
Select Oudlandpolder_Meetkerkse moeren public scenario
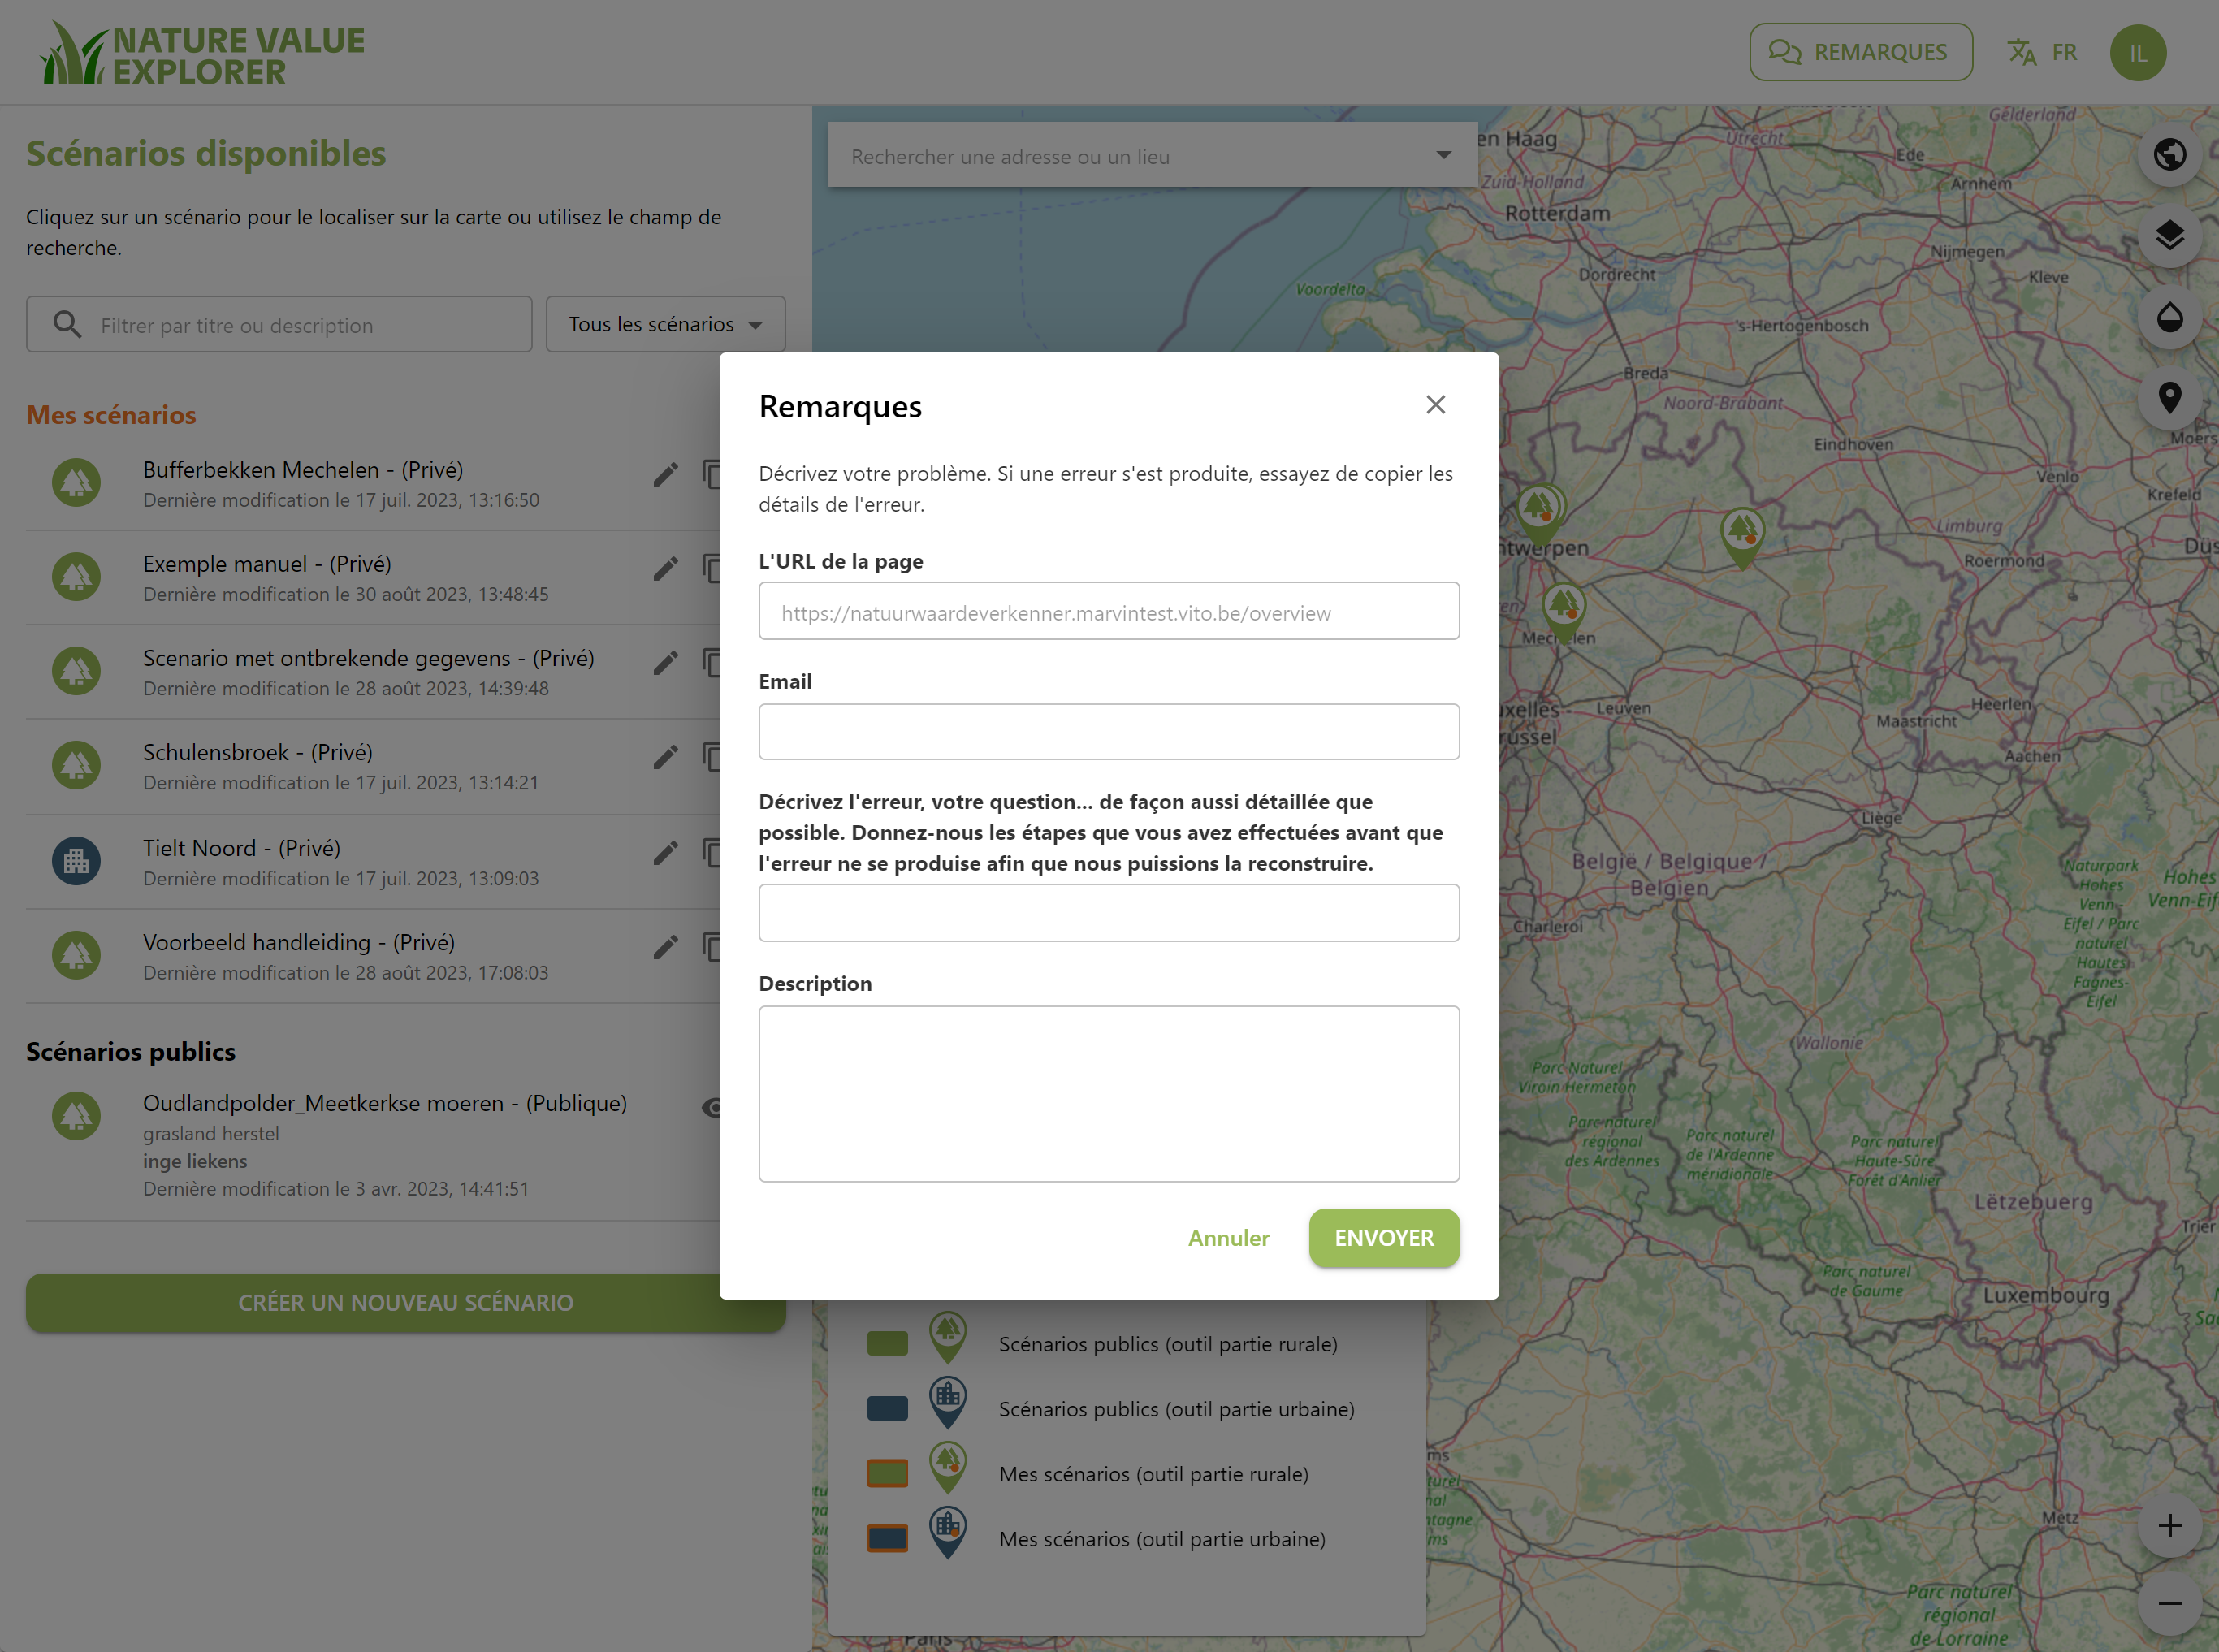point(385,1103)
